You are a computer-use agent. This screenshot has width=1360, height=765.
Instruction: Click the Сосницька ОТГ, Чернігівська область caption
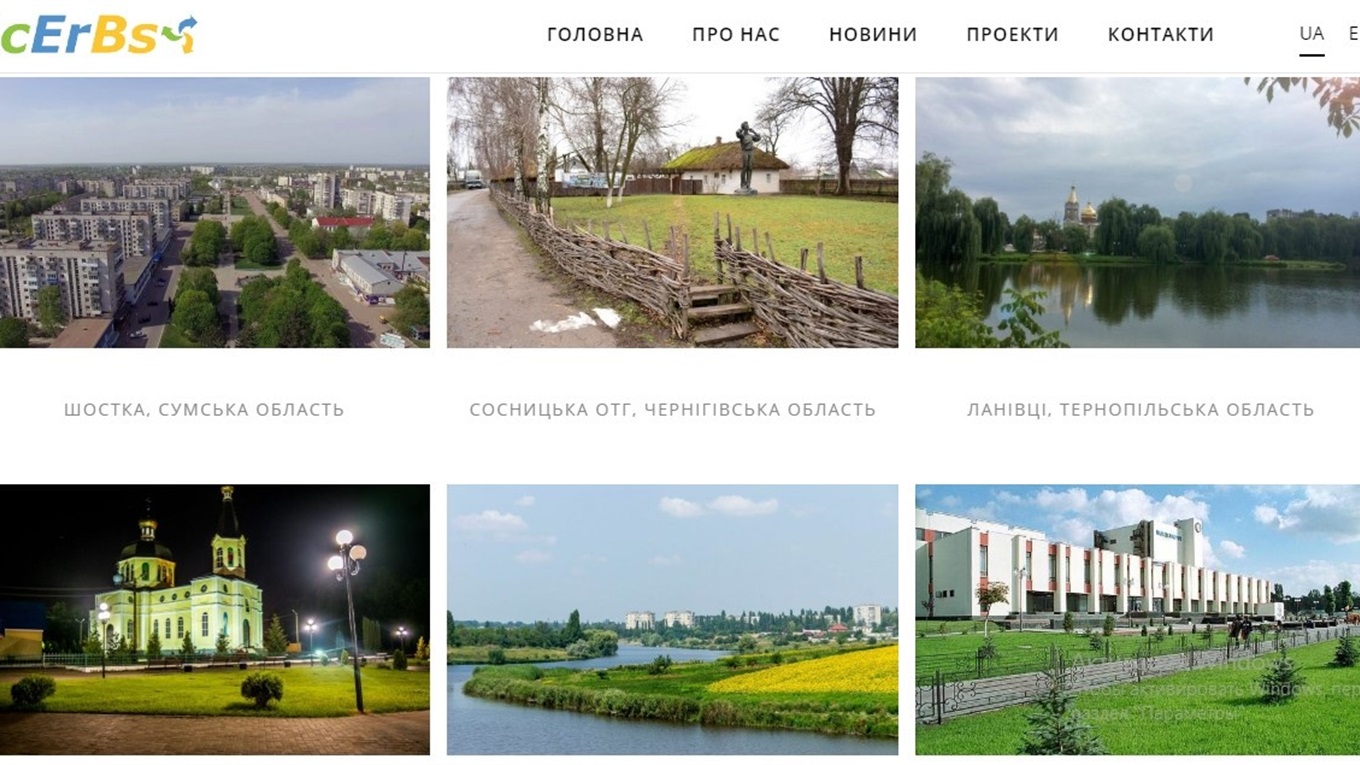tap(673, 410)
